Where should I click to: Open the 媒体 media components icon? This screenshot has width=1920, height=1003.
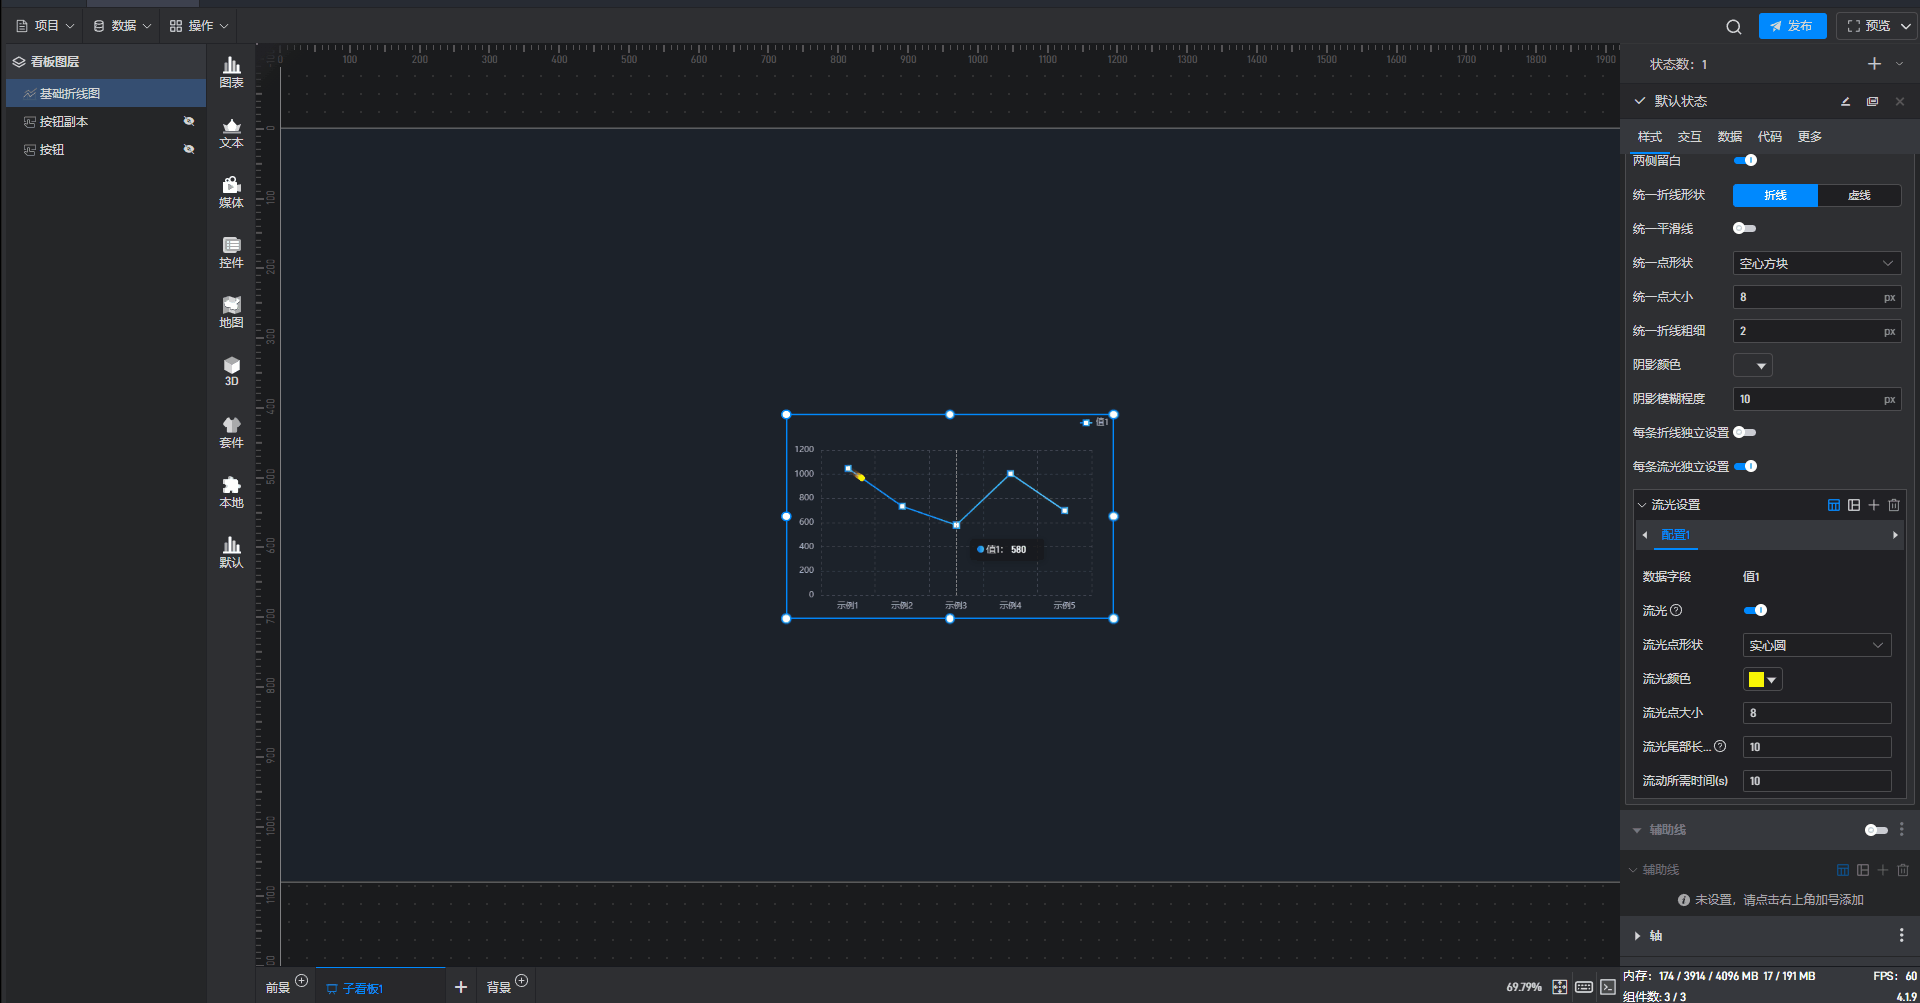(x=231, y=192)
